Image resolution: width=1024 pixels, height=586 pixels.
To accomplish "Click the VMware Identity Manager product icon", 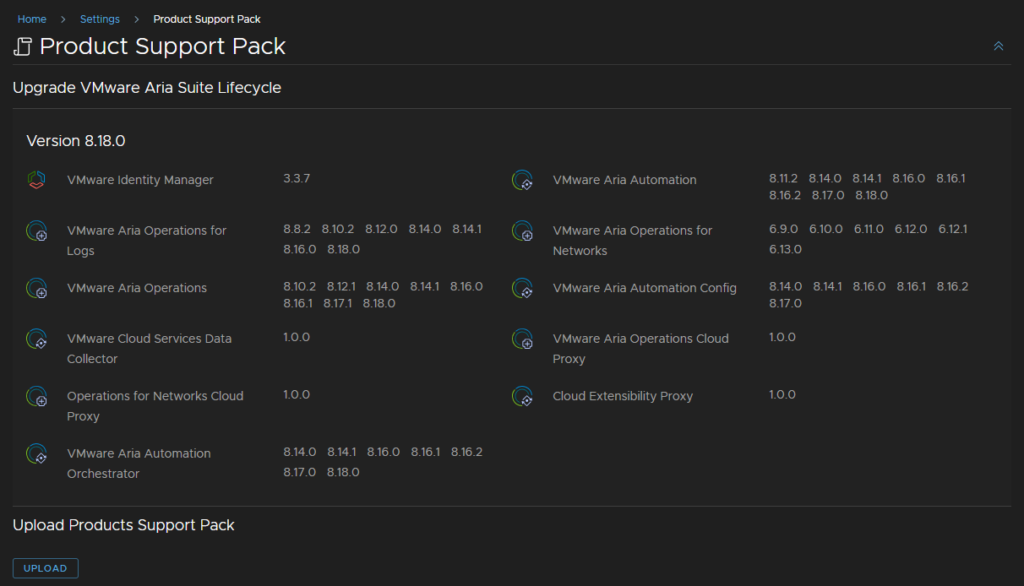I will [x=37, y=180].
